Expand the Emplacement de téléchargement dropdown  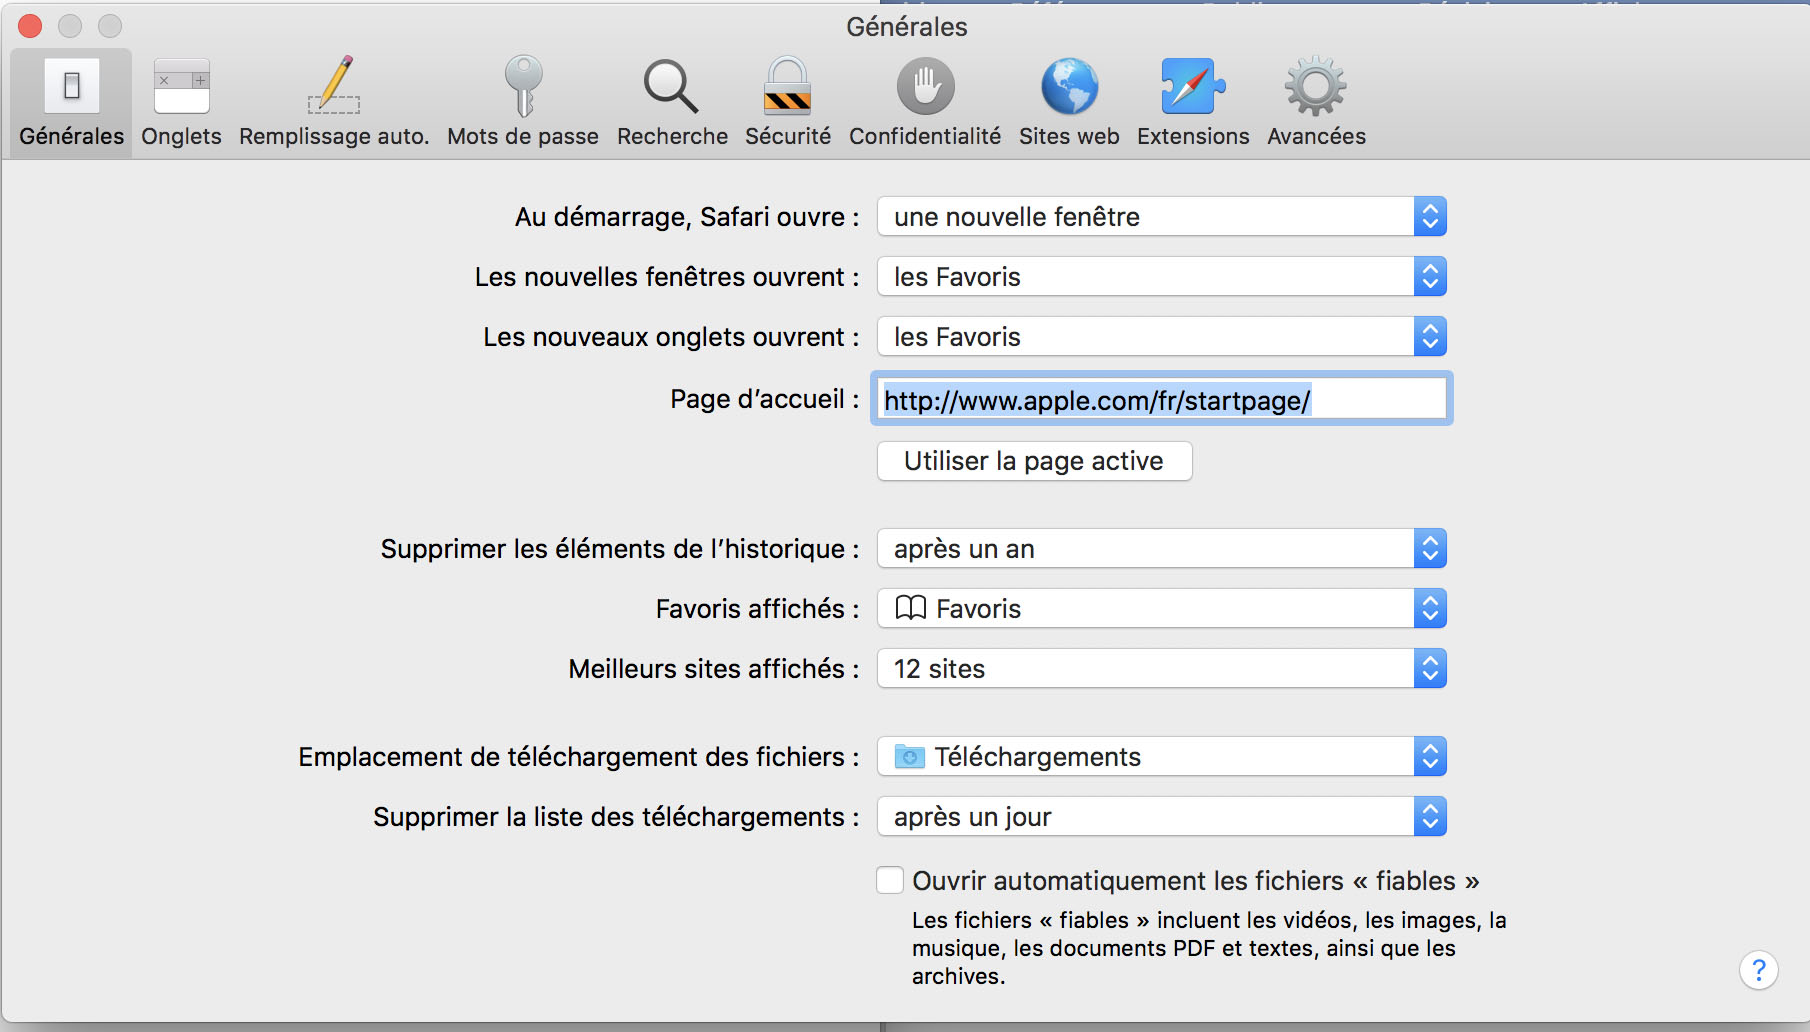tap(1162, 757)
